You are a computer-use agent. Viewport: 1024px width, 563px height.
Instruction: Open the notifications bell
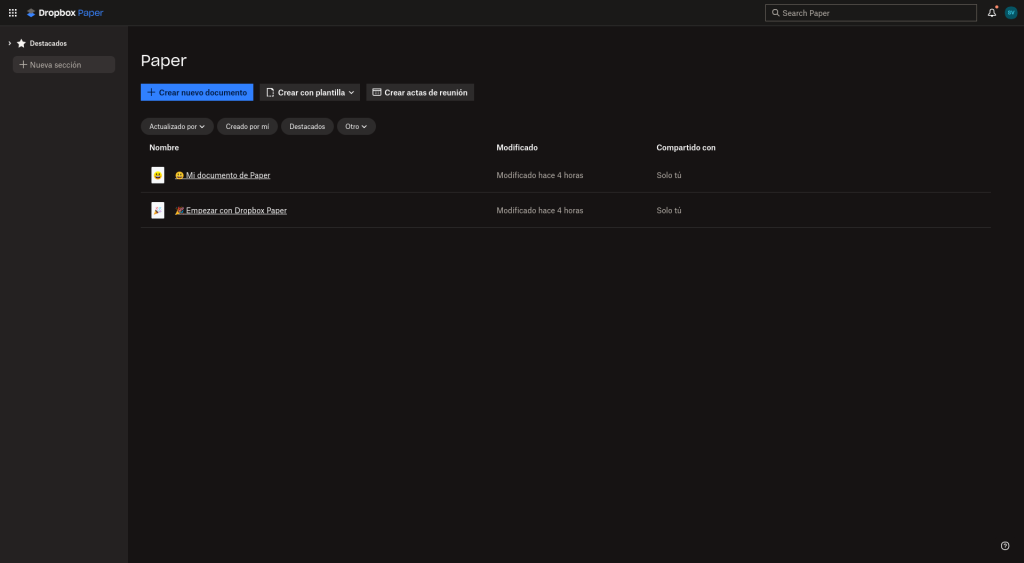(992, 13)
